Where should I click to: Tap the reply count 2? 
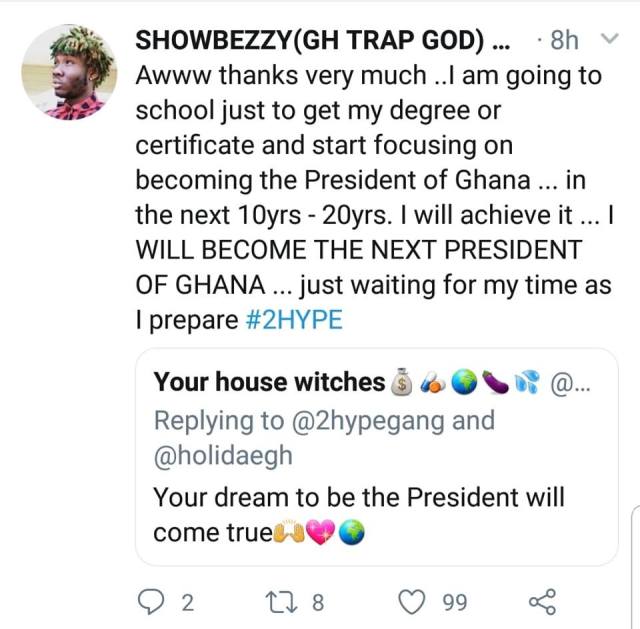tap(187, 602)
